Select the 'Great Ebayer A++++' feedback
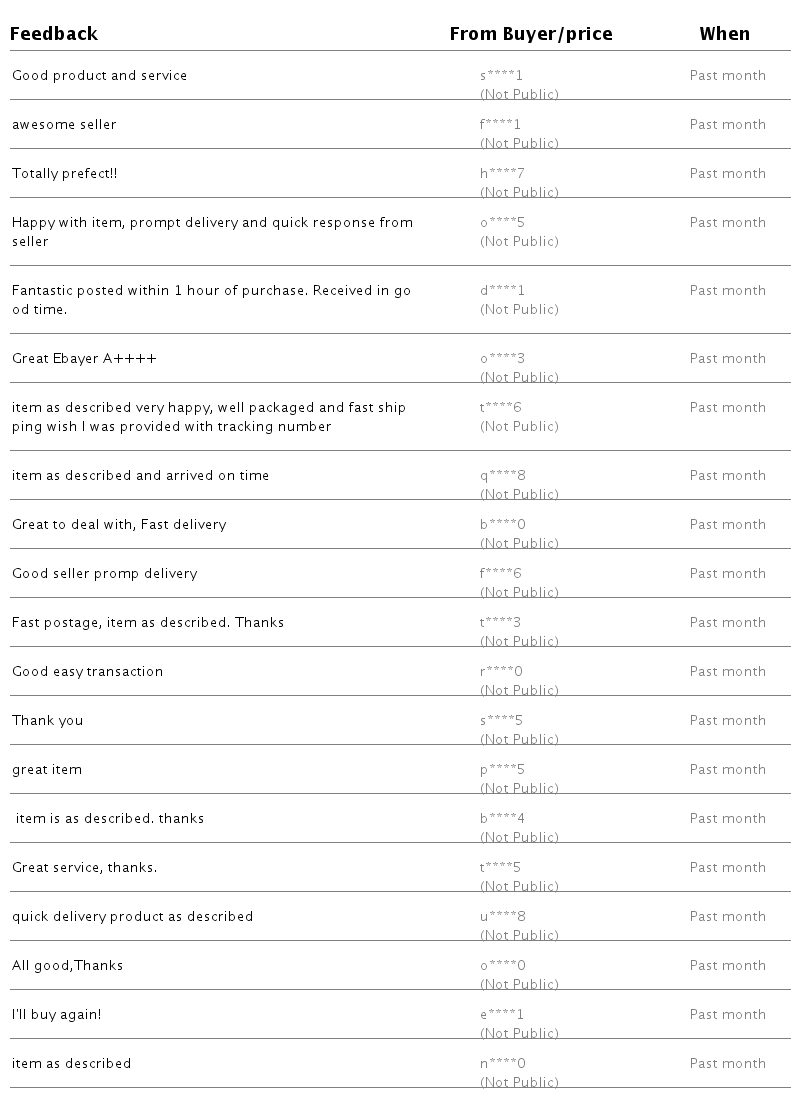Image resolution: width=800 pixels, height=1107 pixels. click(84, 359)
